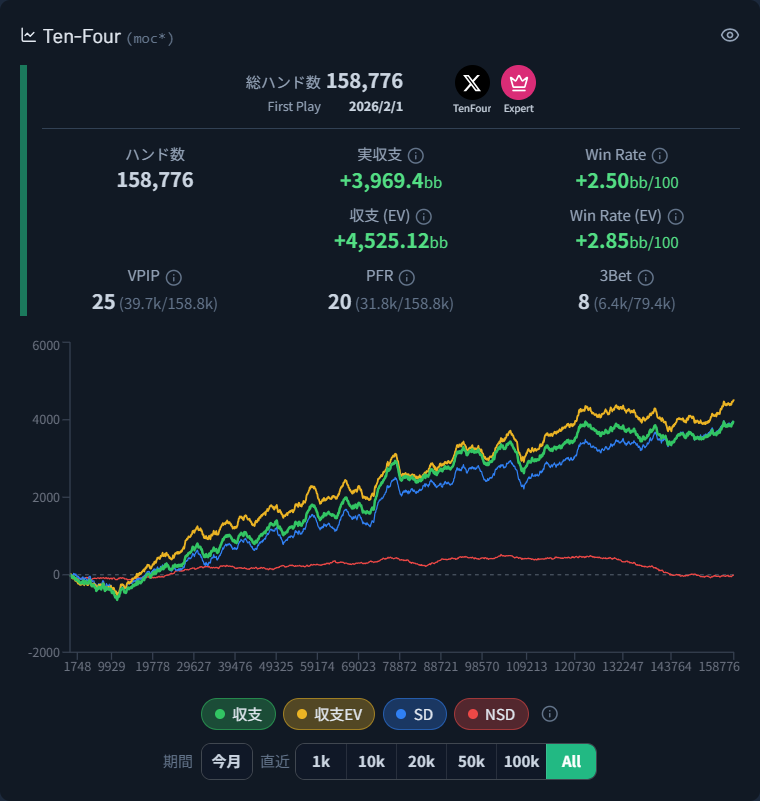
Task: Open the chart legend info icon
Action: (550, 714)
